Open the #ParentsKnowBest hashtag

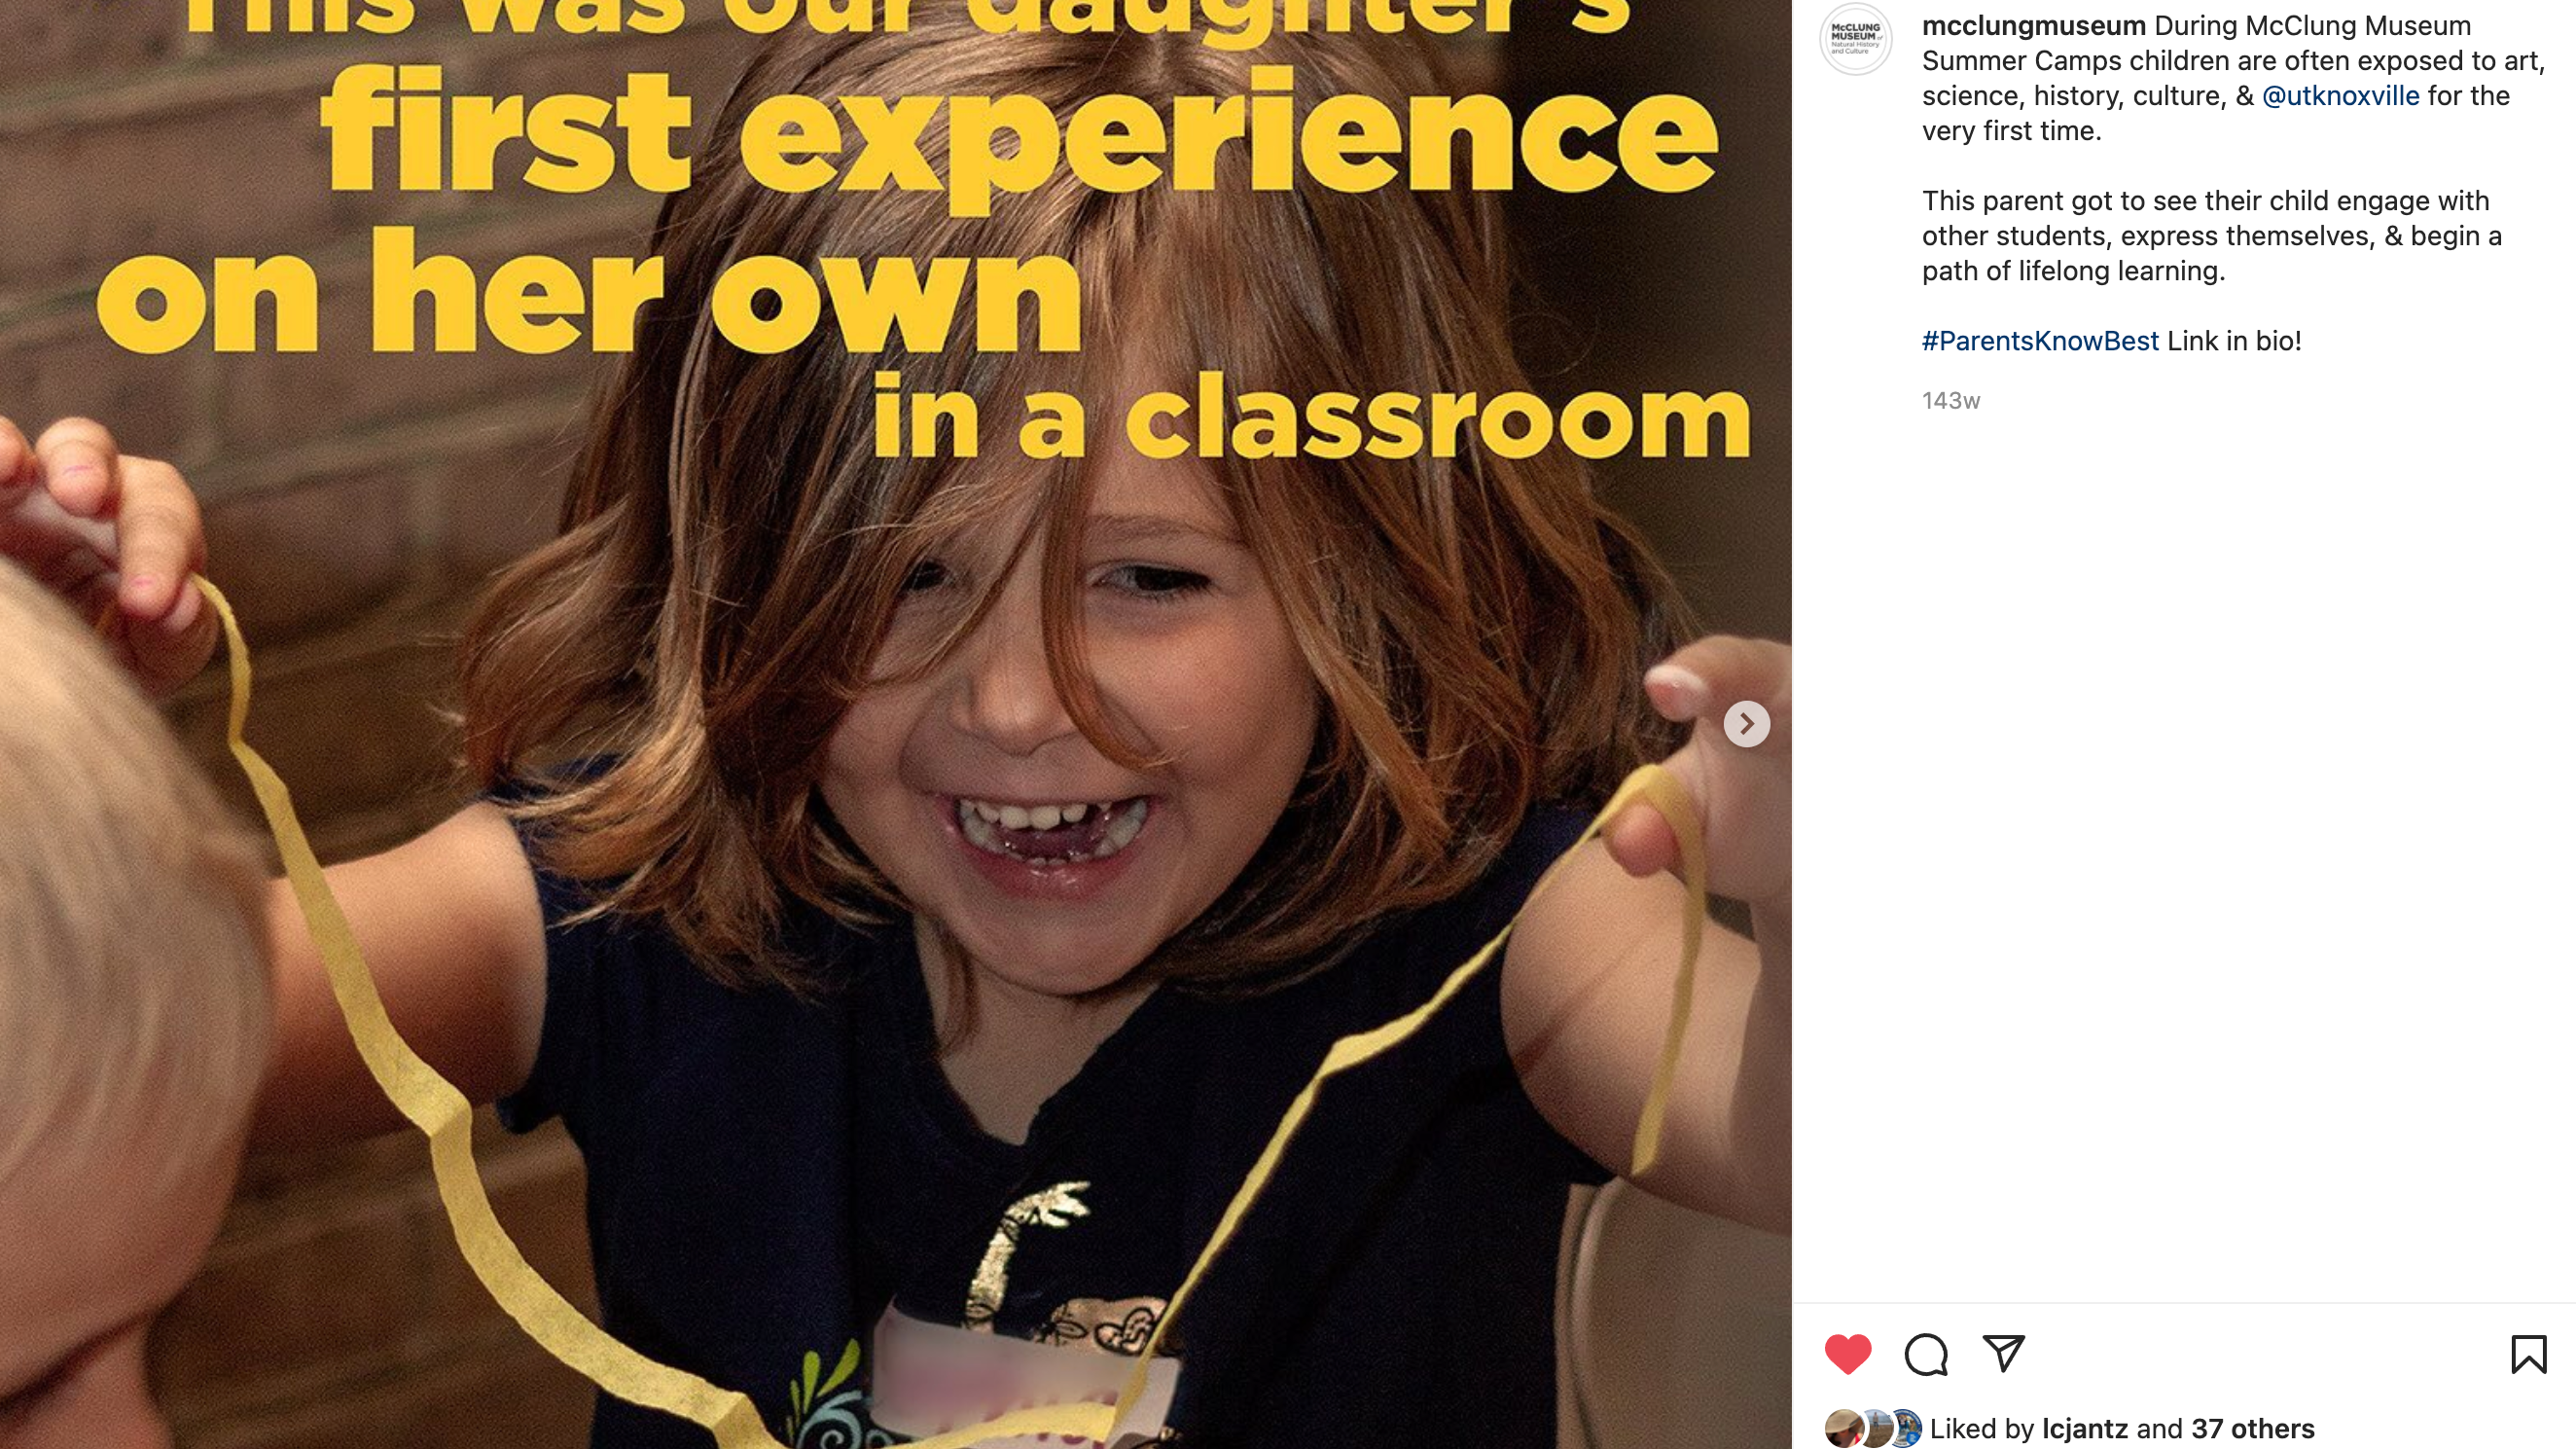[x=2040, y=341]
